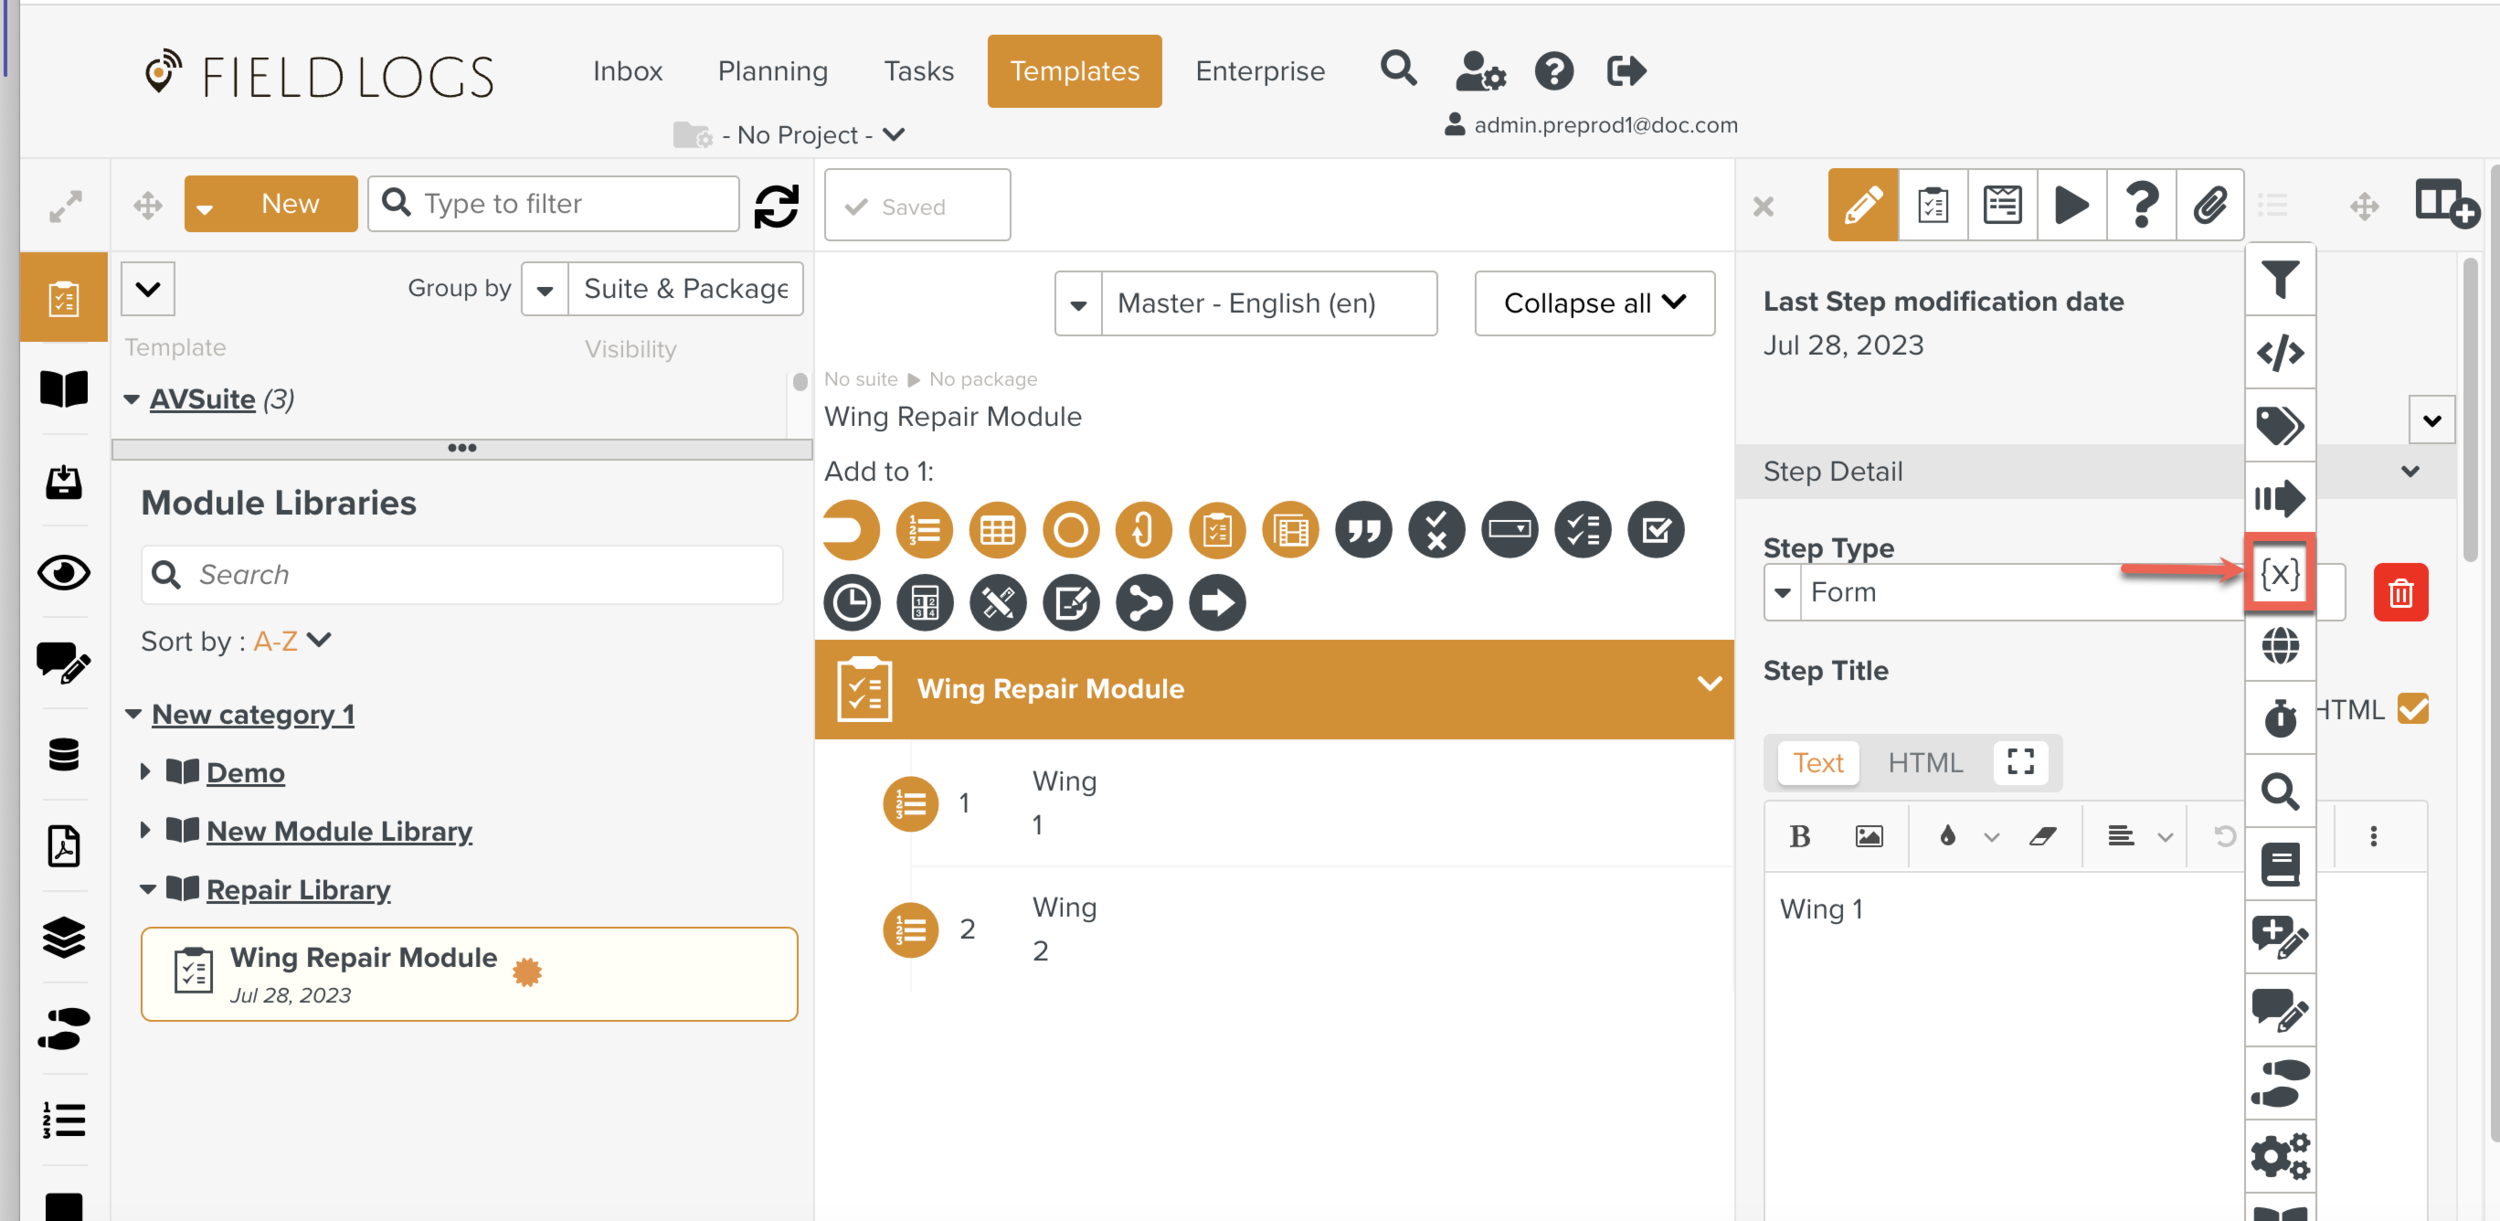Toggle the HTML checkbox
The image size is (2500, 1221).
tap(2413, 709)
